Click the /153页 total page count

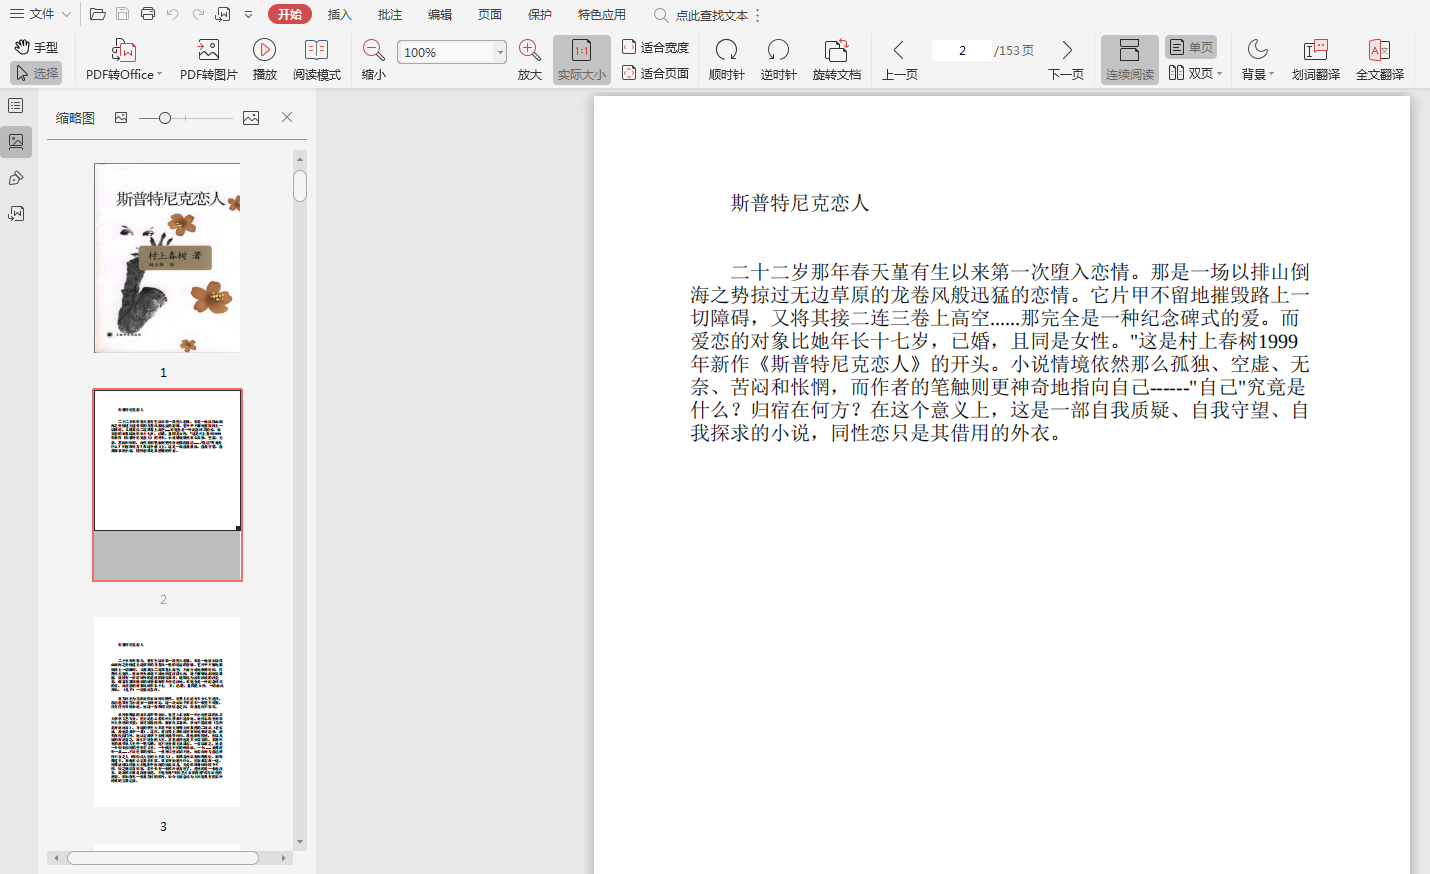pos(1014,50)
